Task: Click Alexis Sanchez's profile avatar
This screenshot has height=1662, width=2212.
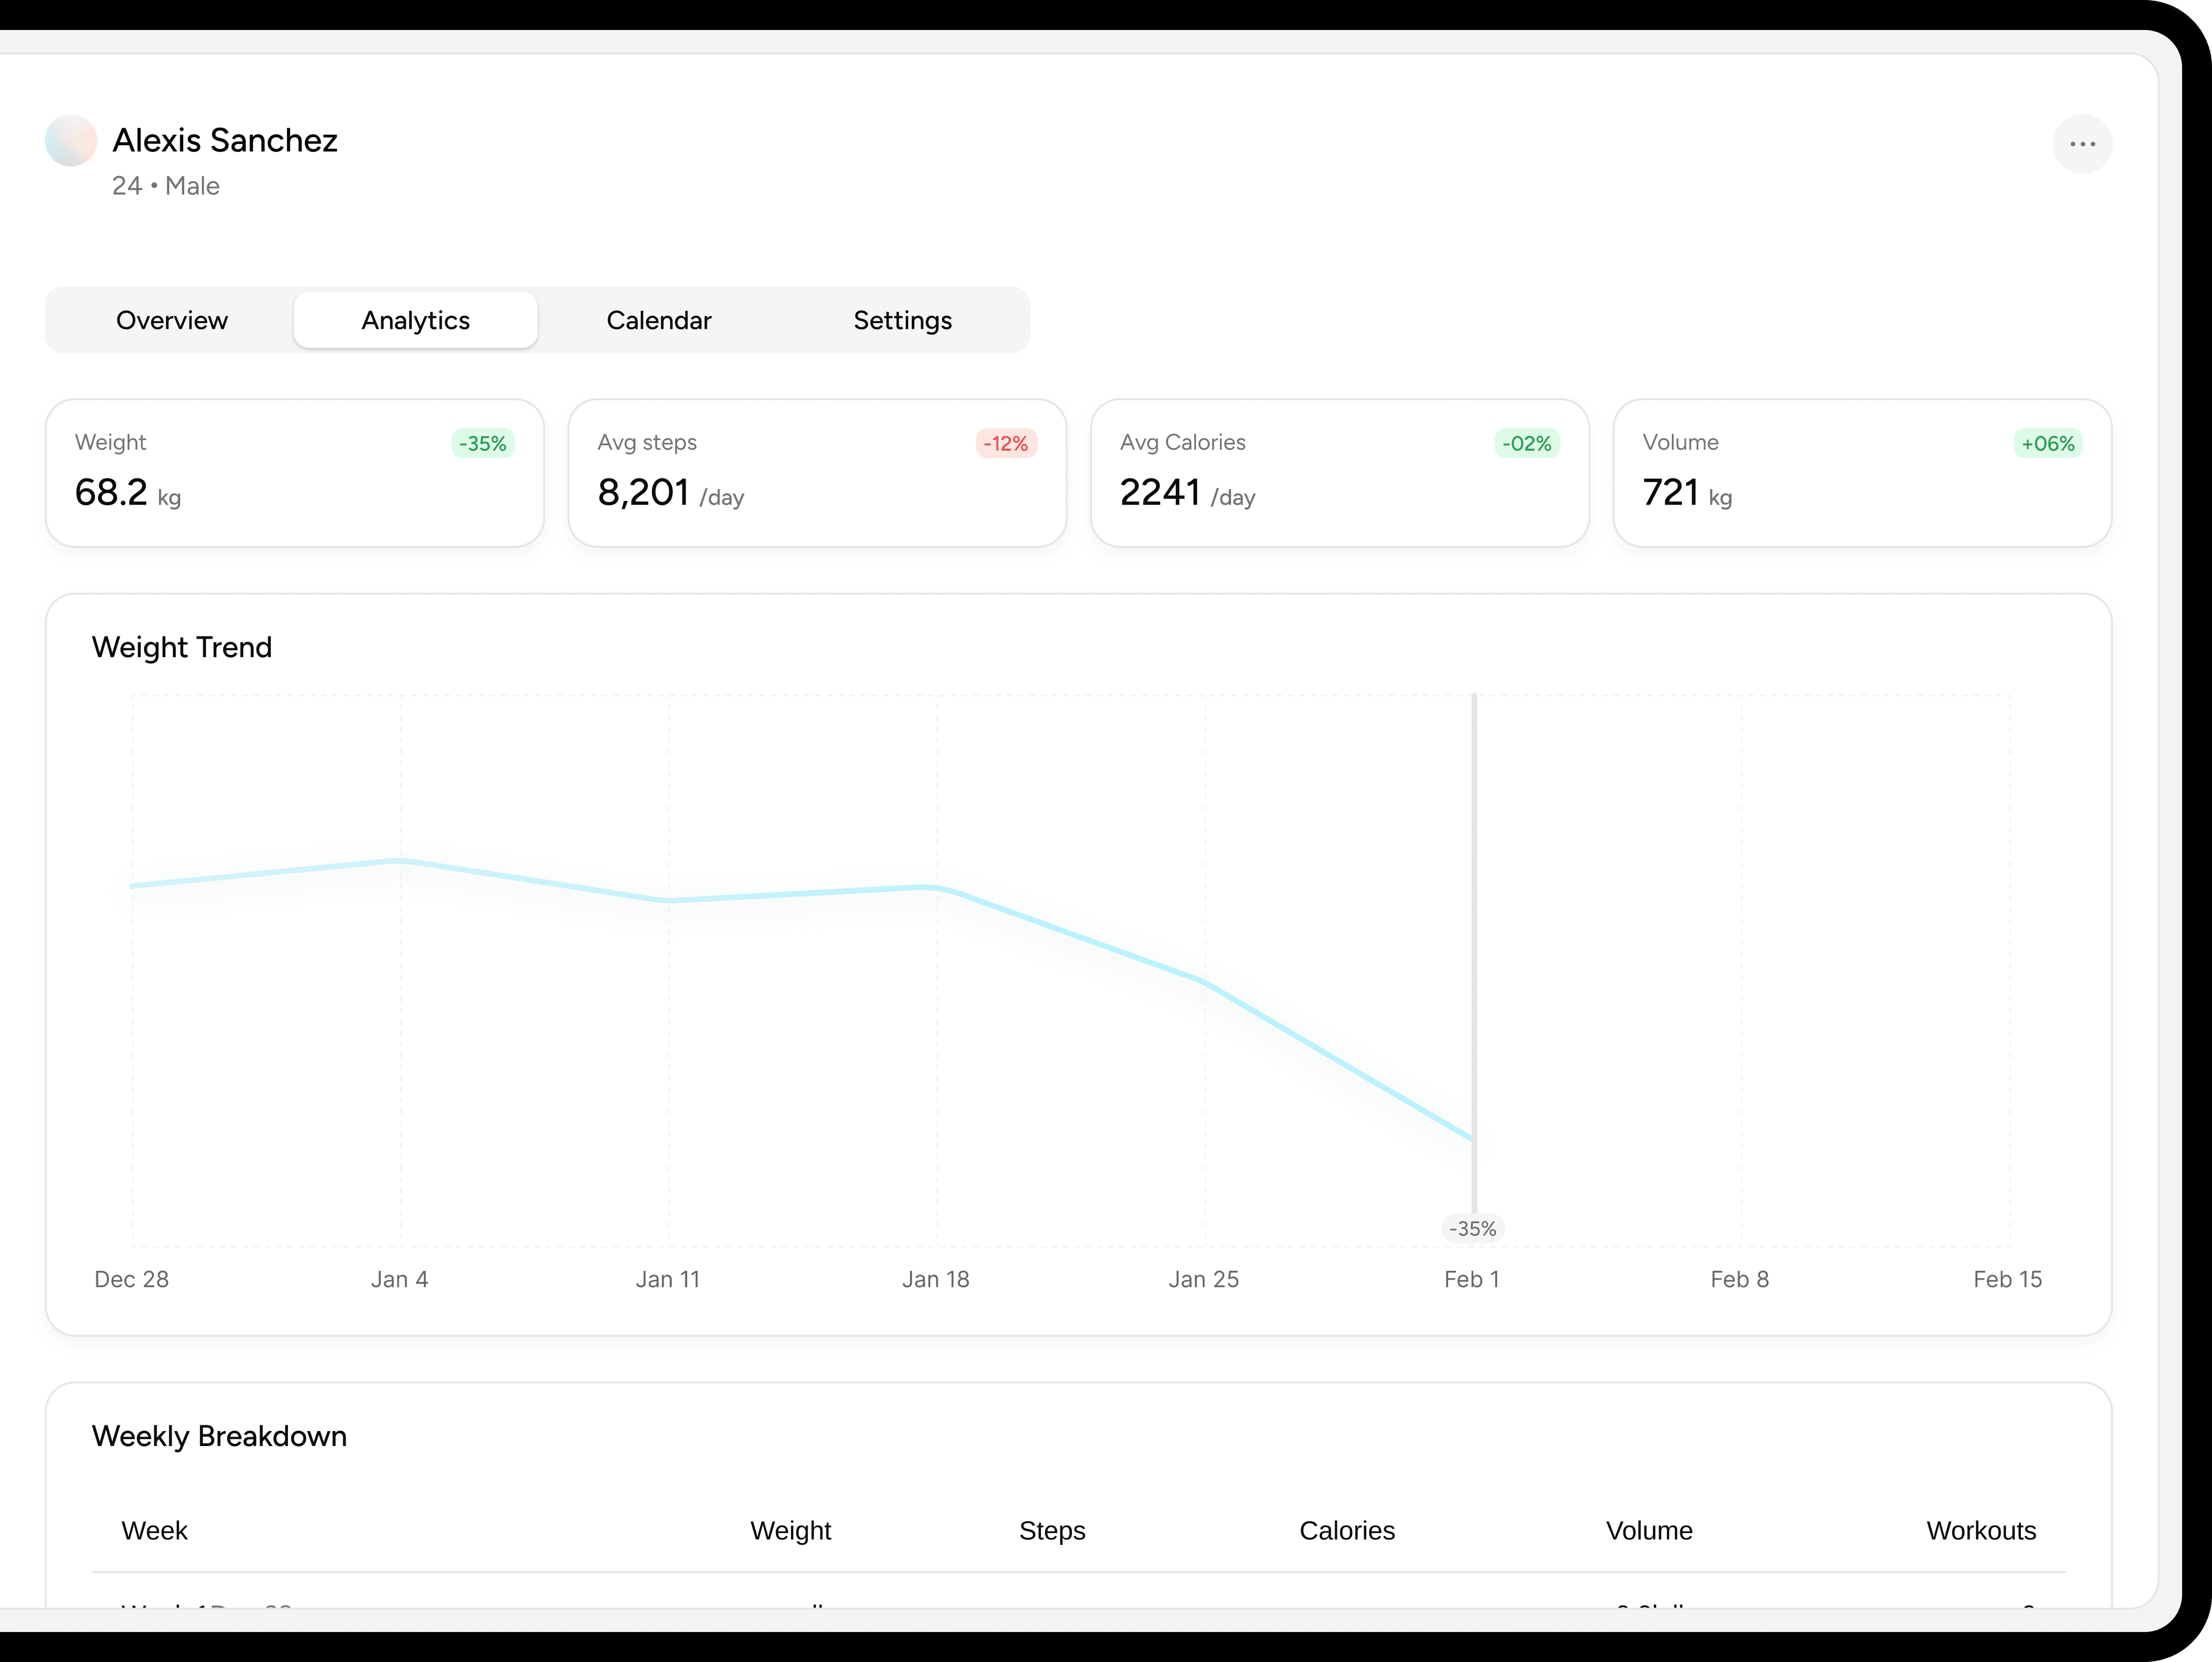Action: pos(70,141)
